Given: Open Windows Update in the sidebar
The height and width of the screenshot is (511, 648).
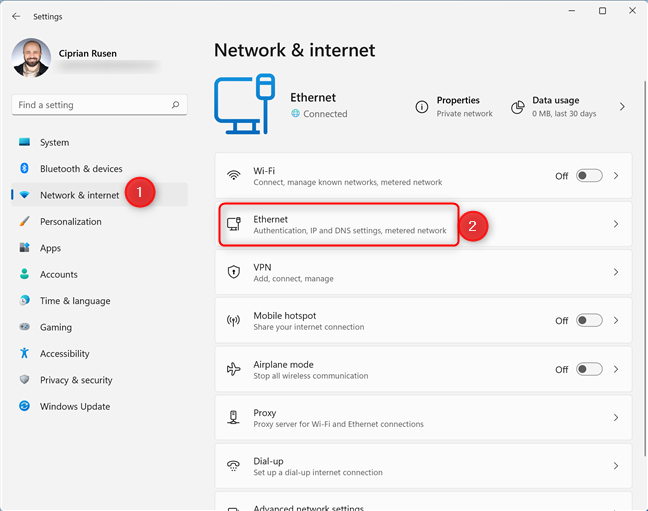Looking at the screenshot, I should coord(99,407).
